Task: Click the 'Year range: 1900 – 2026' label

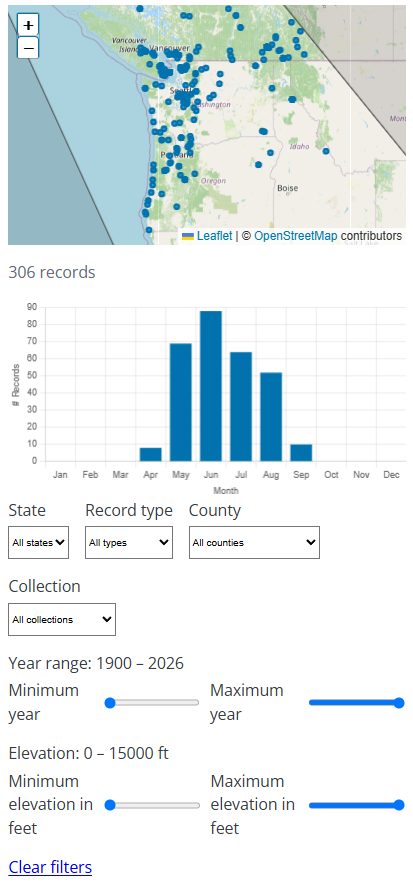Action: [x=96, y=663]
